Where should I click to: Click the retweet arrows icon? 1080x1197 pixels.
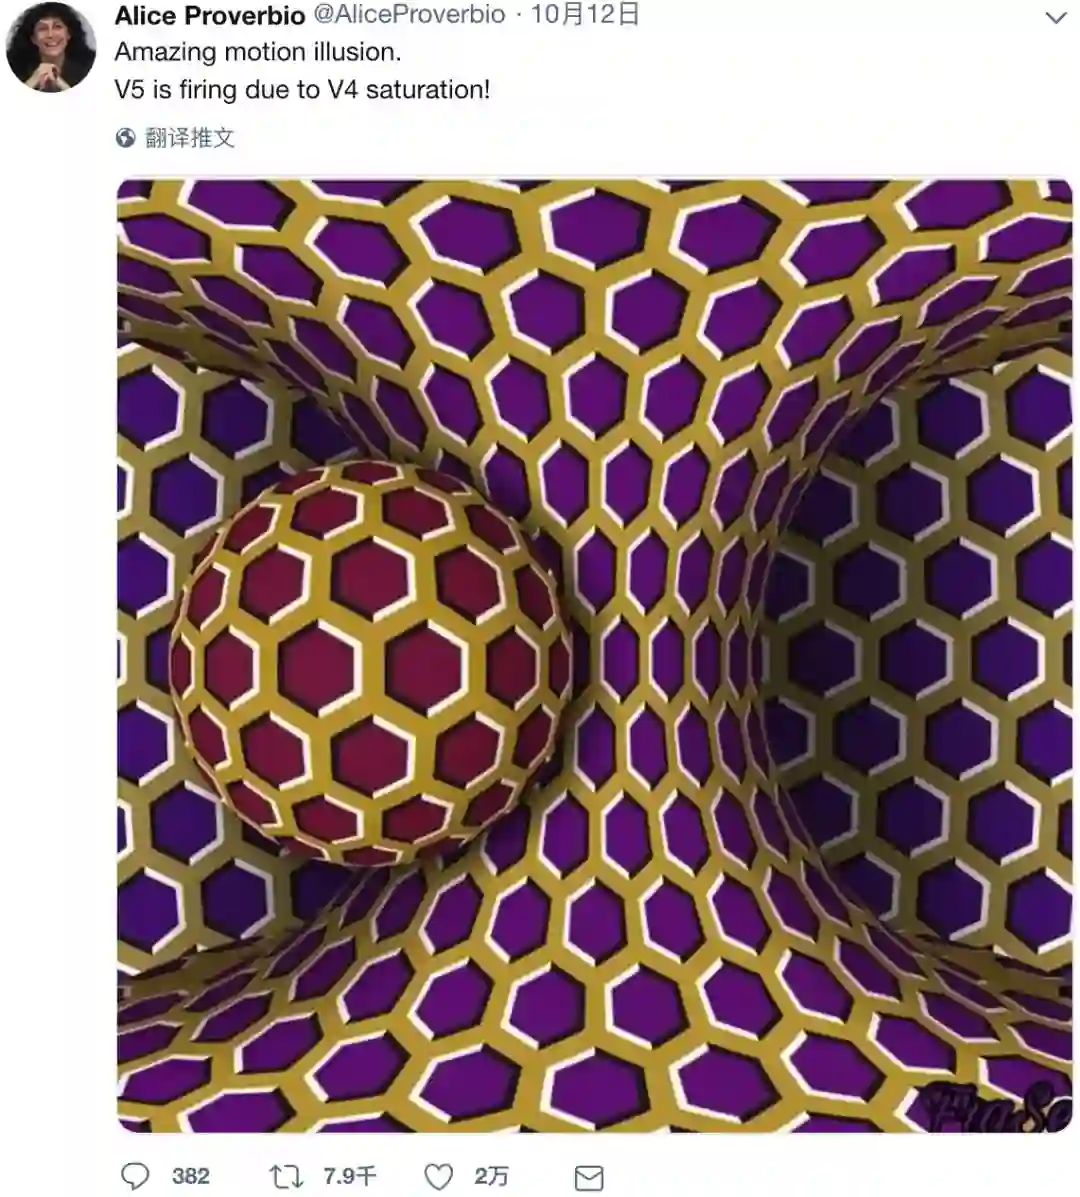click(286, 1176)
